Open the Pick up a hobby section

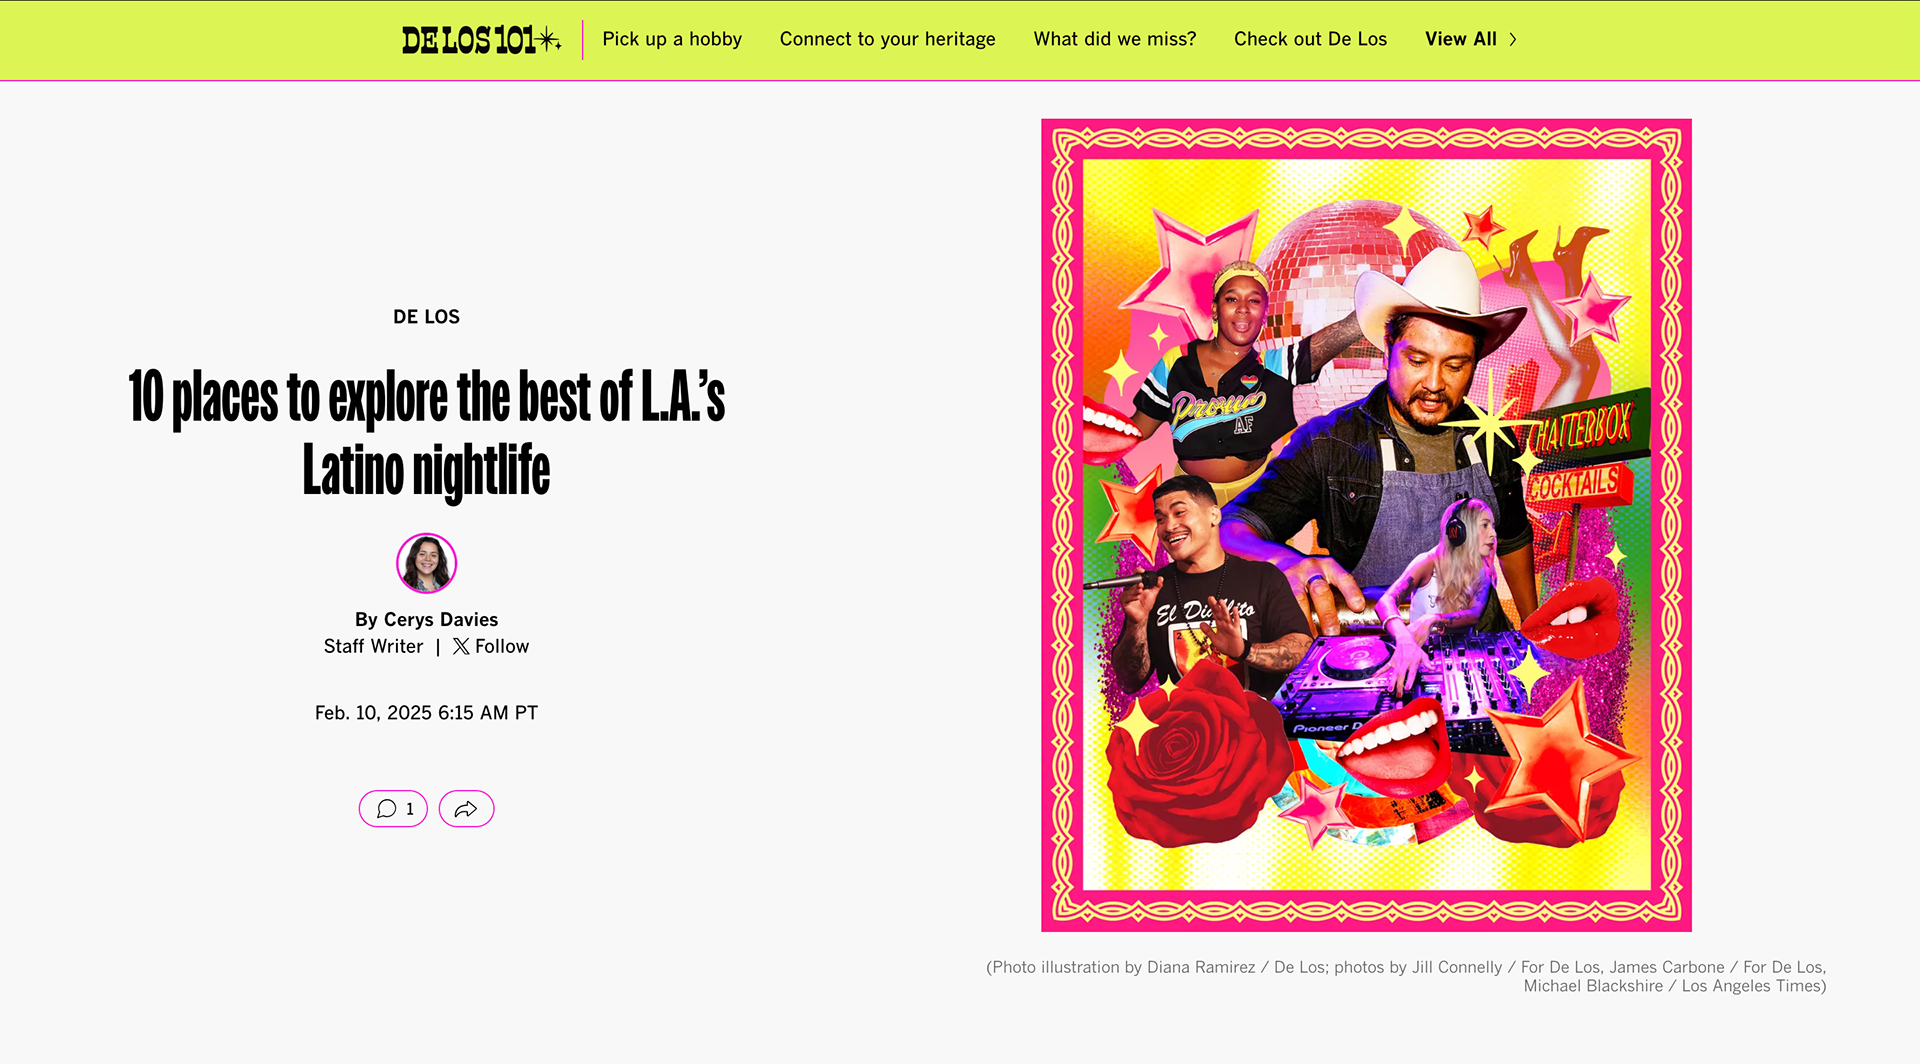[672, 39]
